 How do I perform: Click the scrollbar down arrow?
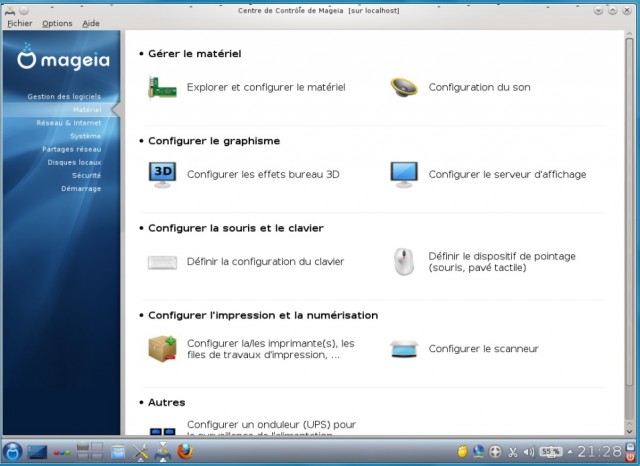629,430
